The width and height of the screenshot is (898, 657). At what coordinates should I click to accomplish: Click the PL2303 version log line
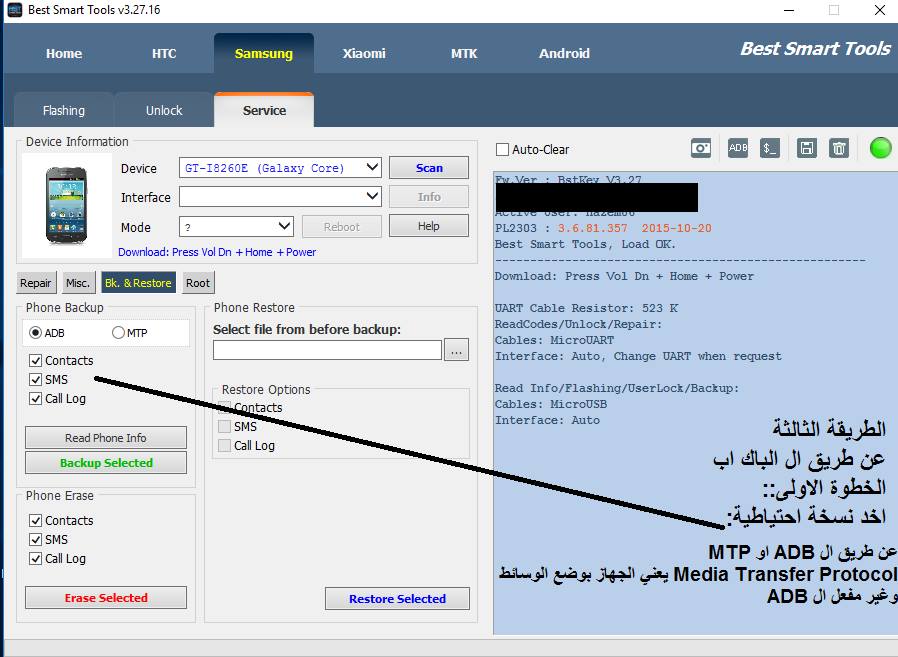click(603, 228)
